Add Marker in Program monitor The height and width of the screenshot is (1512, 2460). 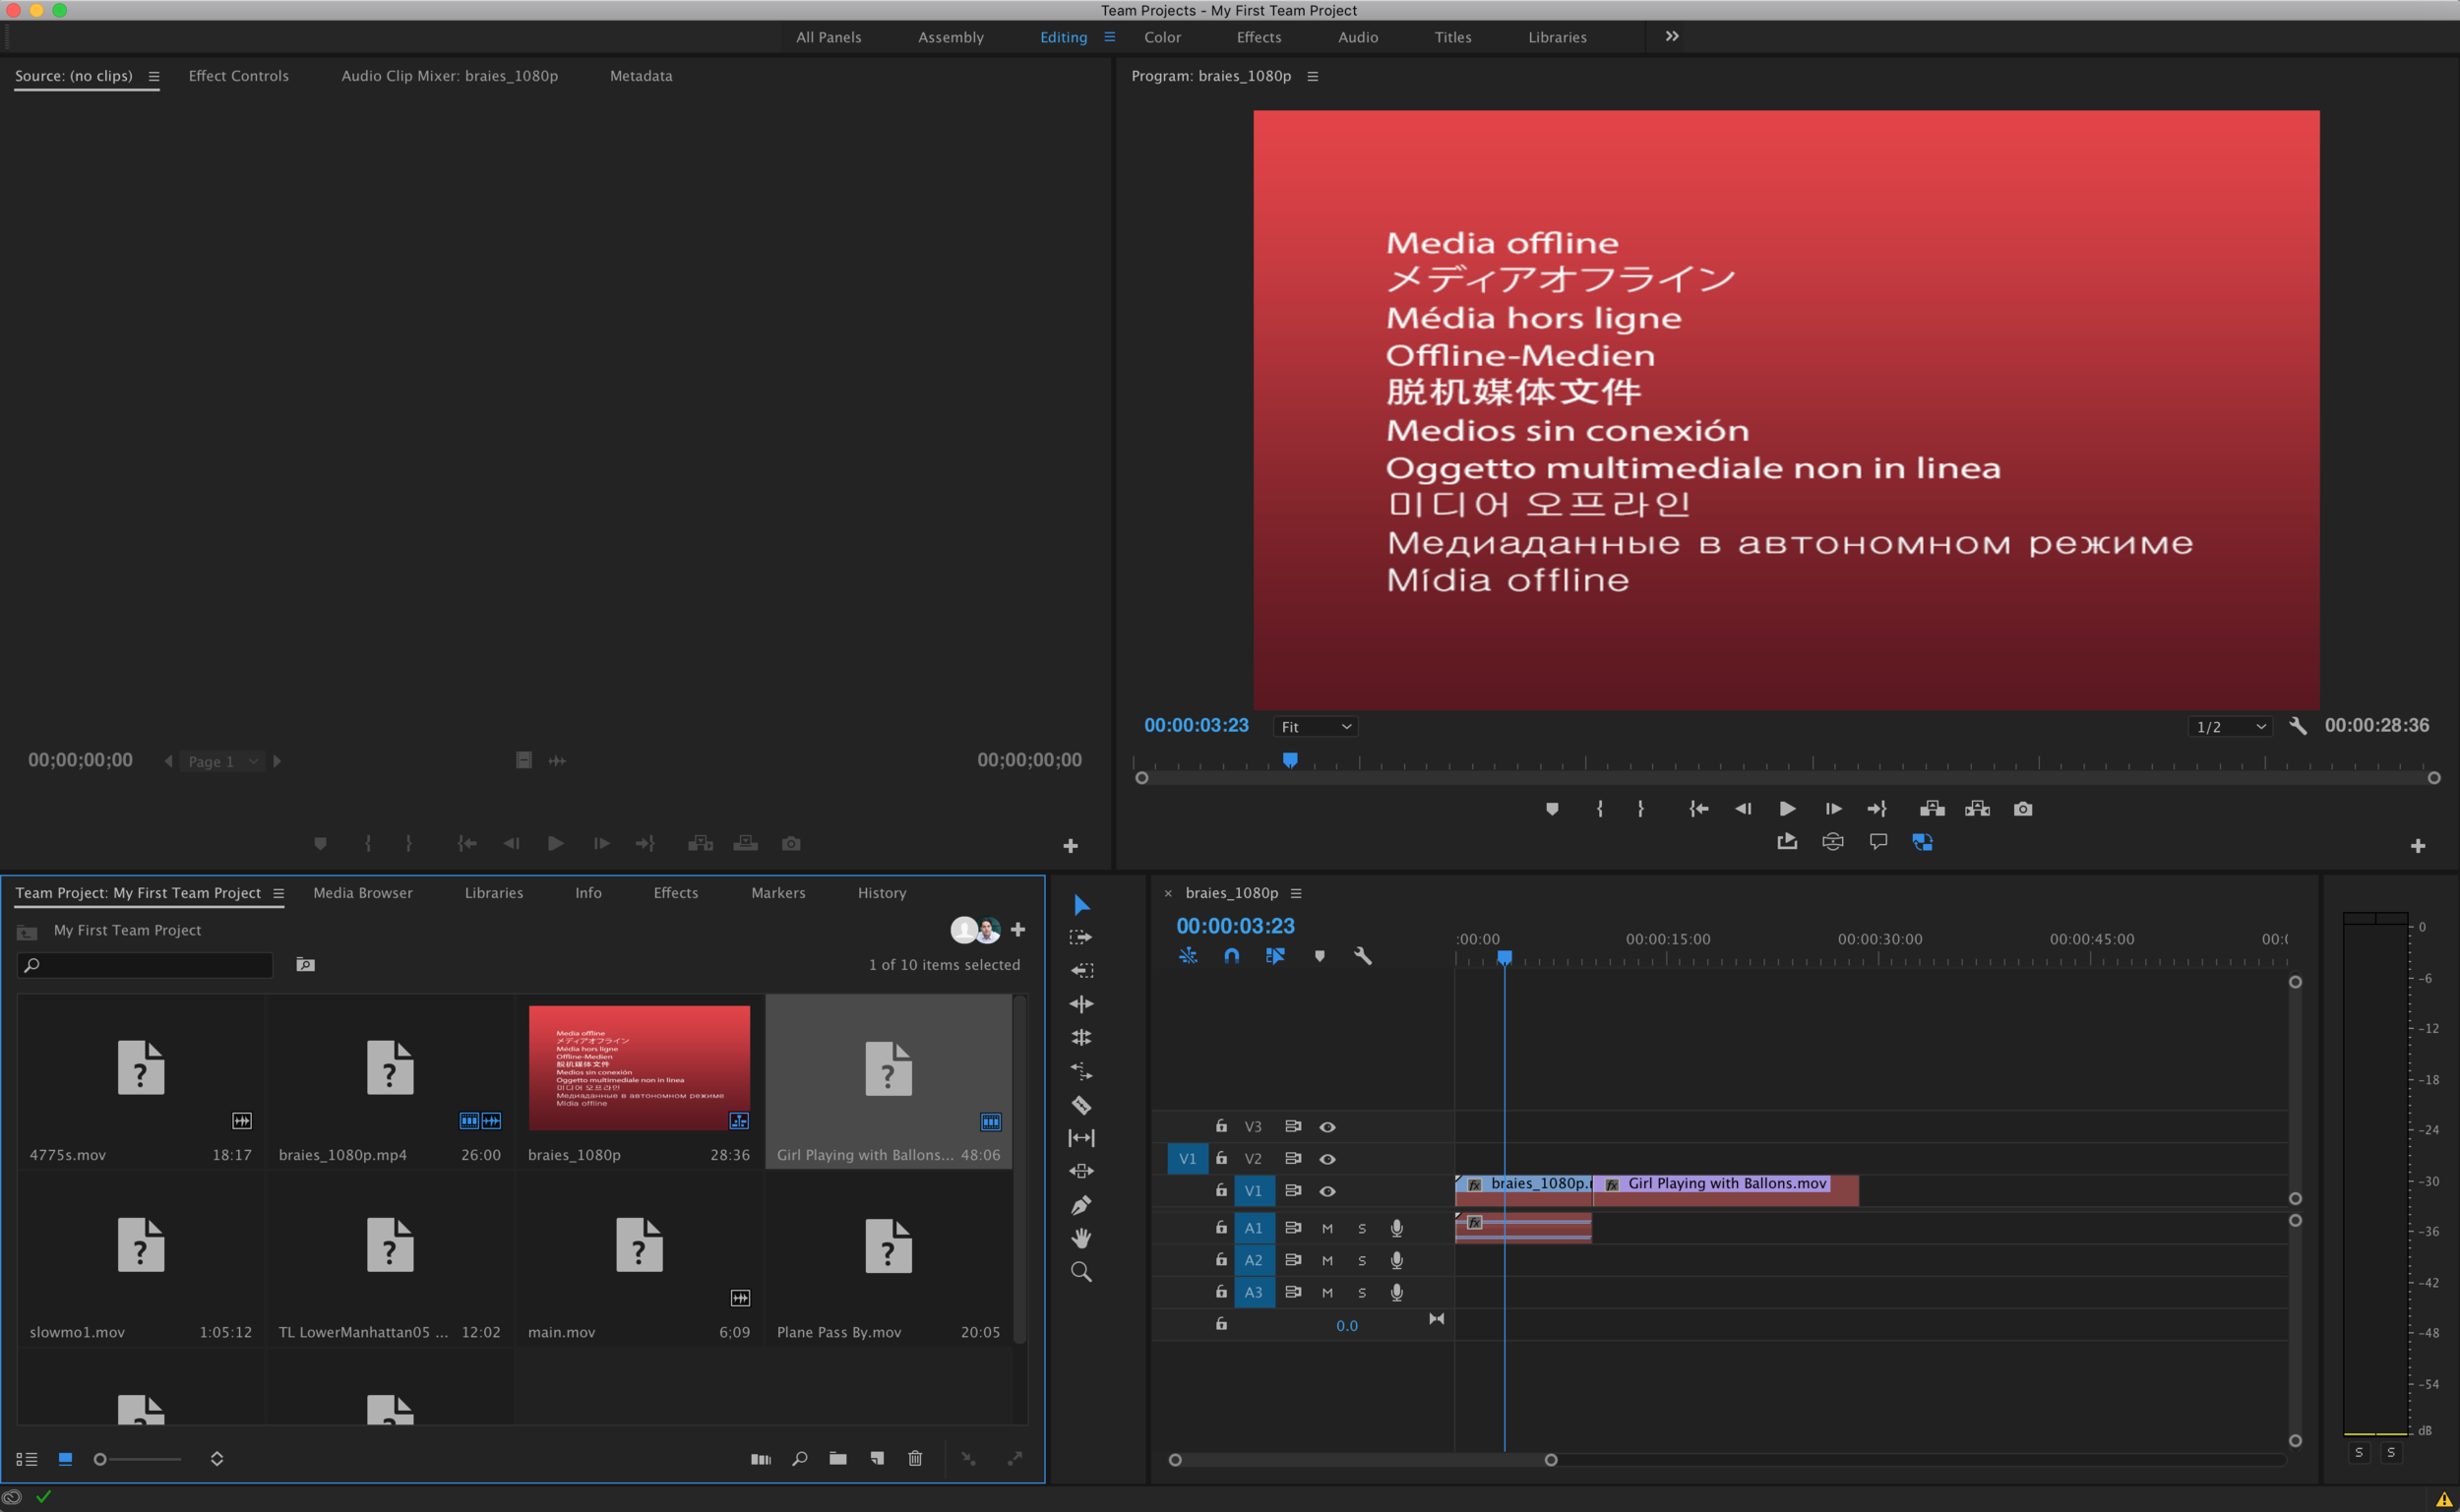tap(1552, 809)
